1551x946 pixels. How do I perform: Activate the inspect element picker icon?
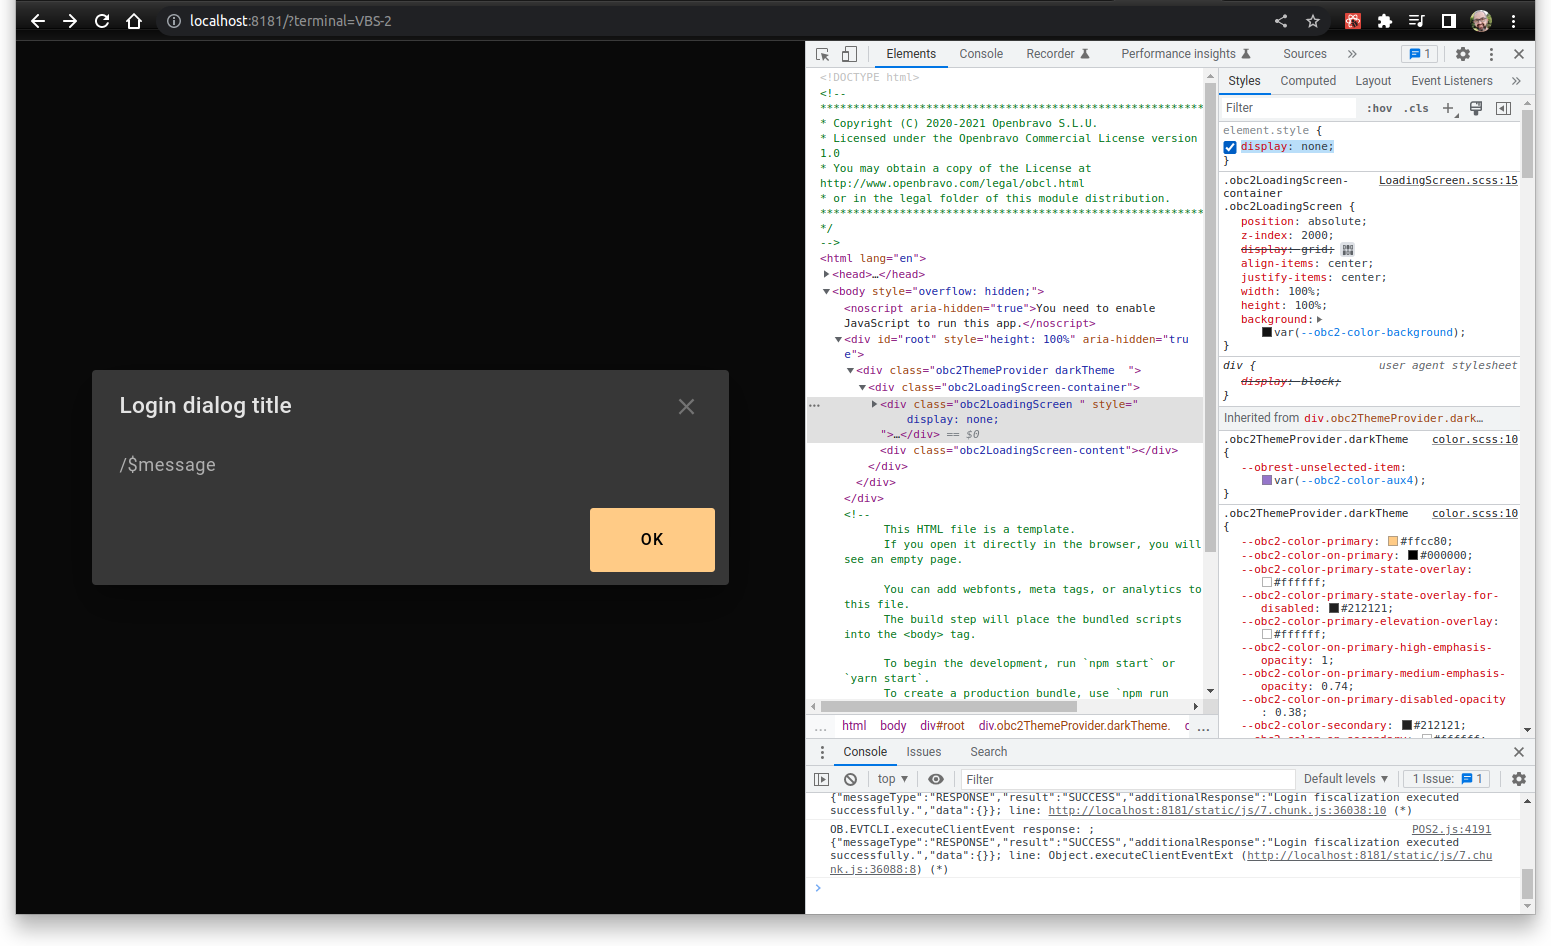822,54
